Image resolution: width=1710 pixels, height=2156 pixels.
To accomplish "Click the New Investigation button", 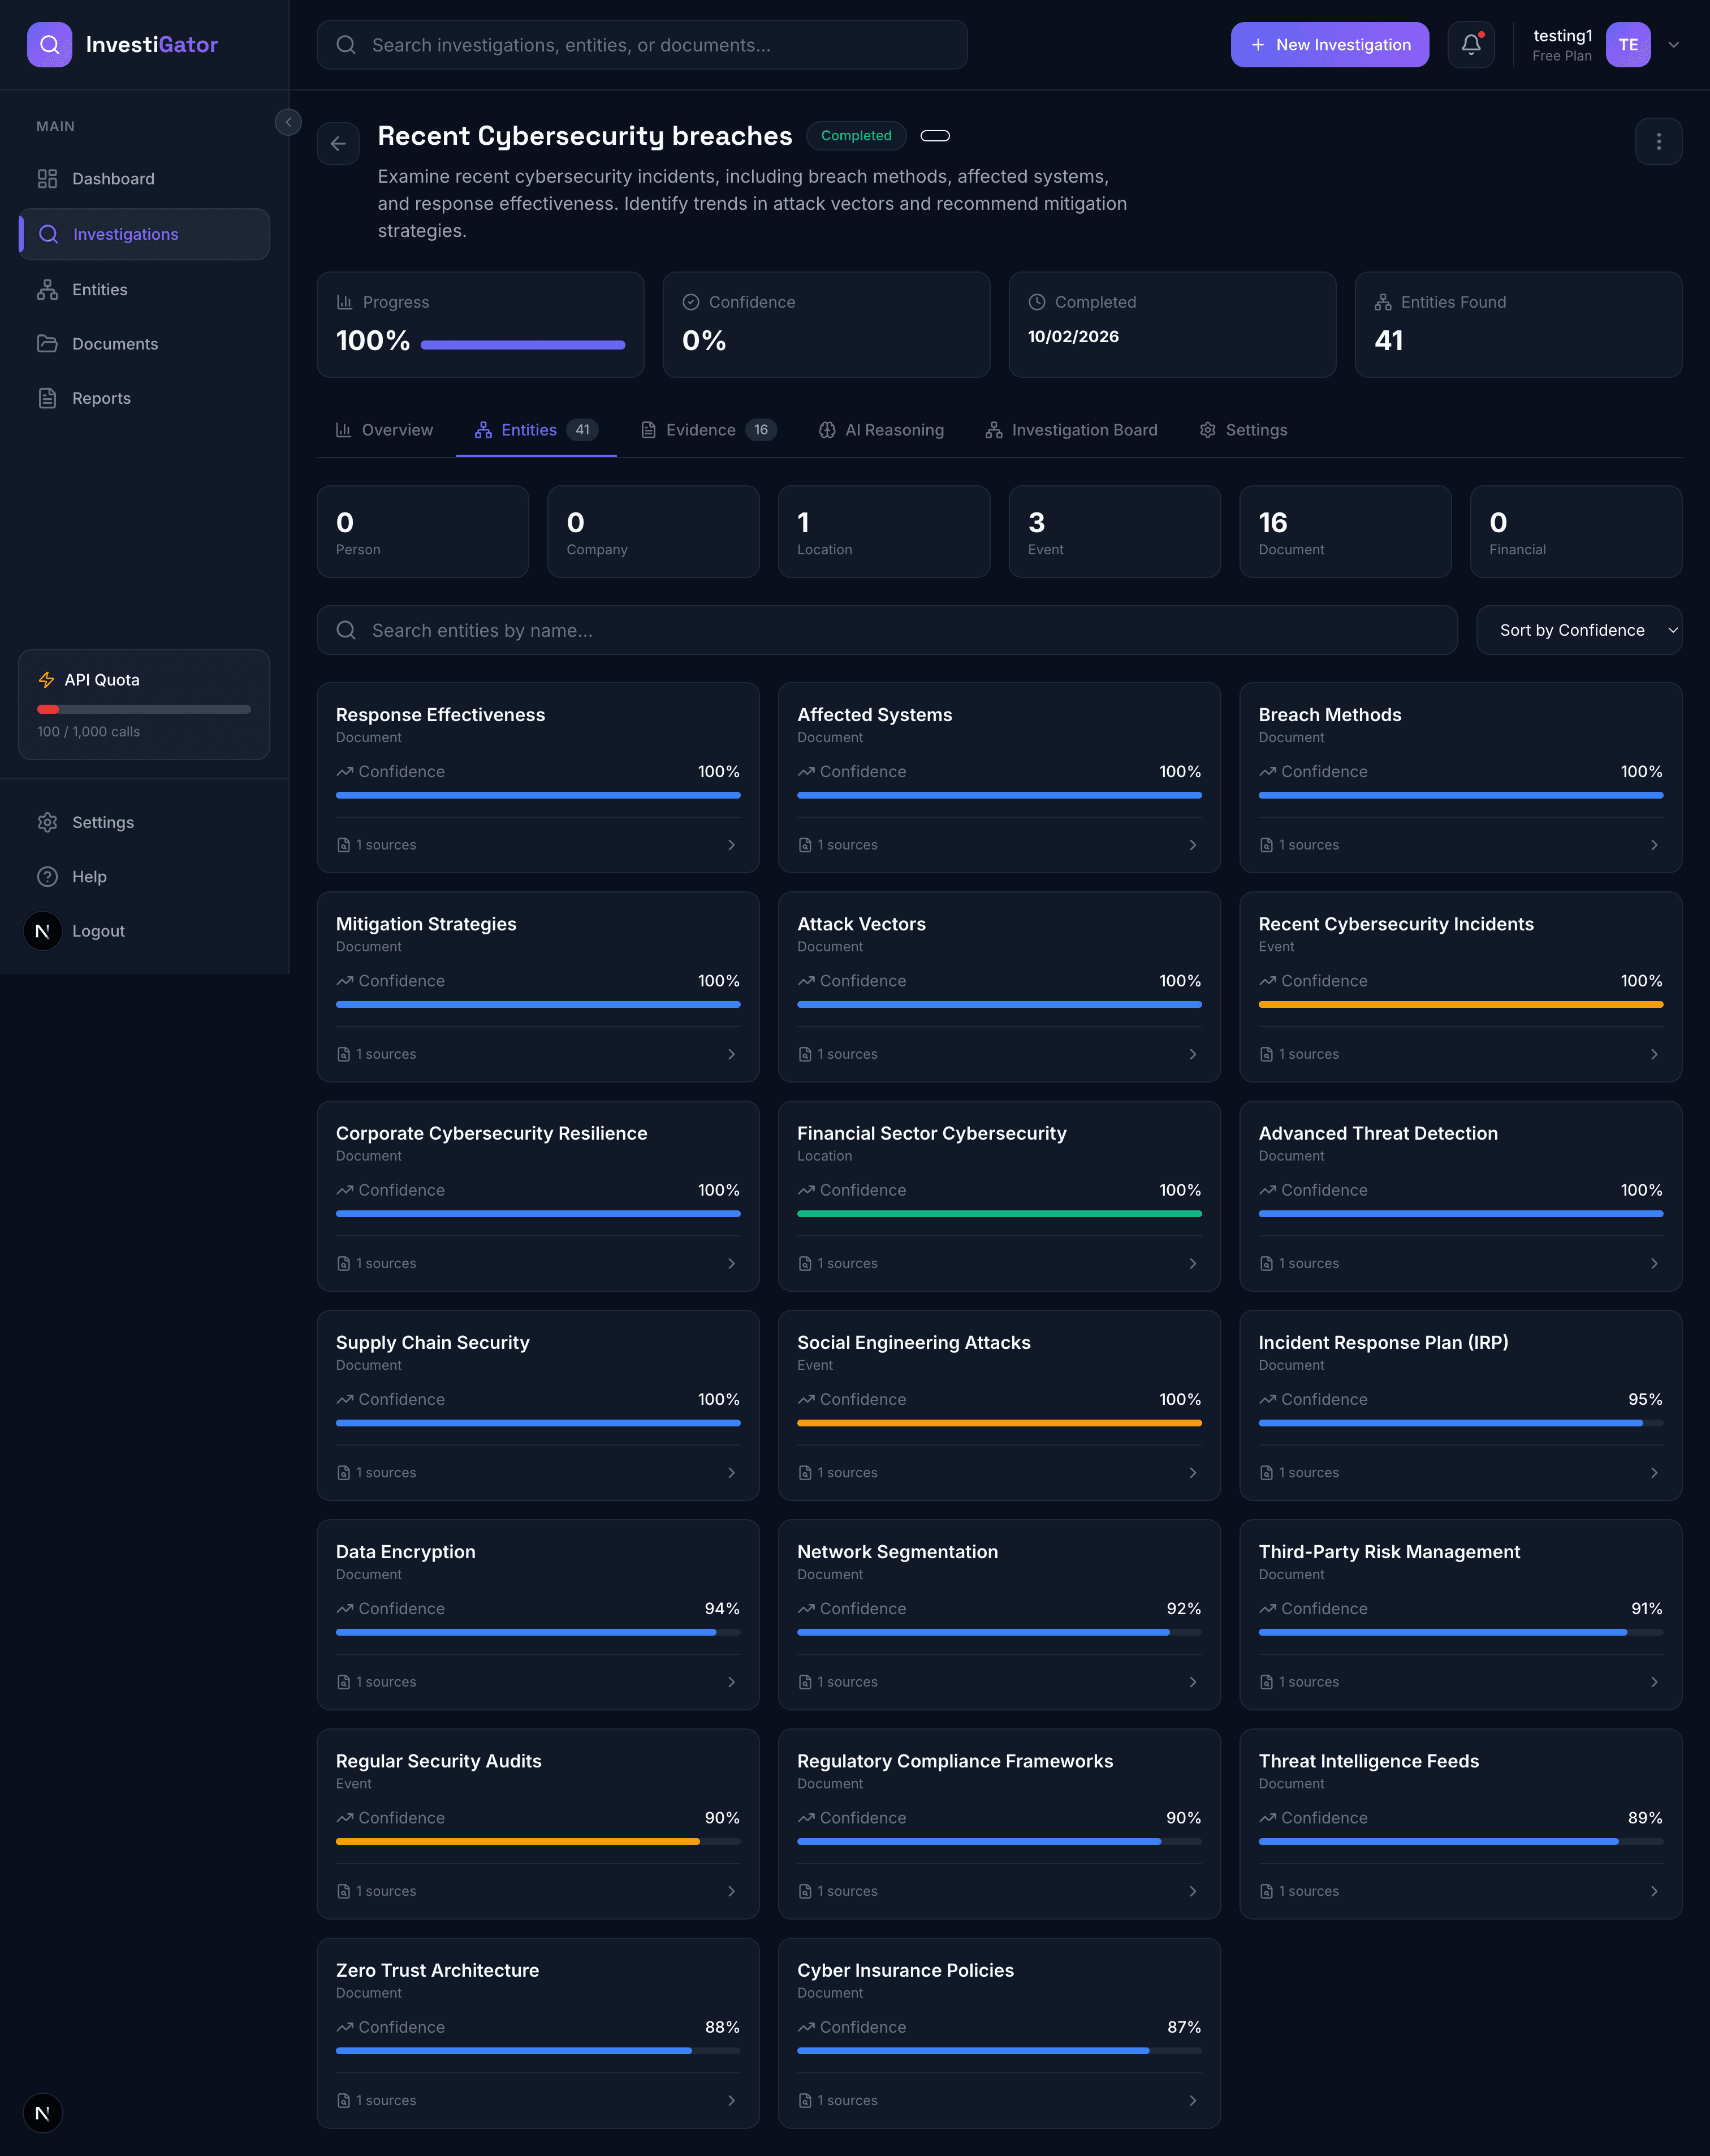I will pyautogui.click(x=1329, y=45).
